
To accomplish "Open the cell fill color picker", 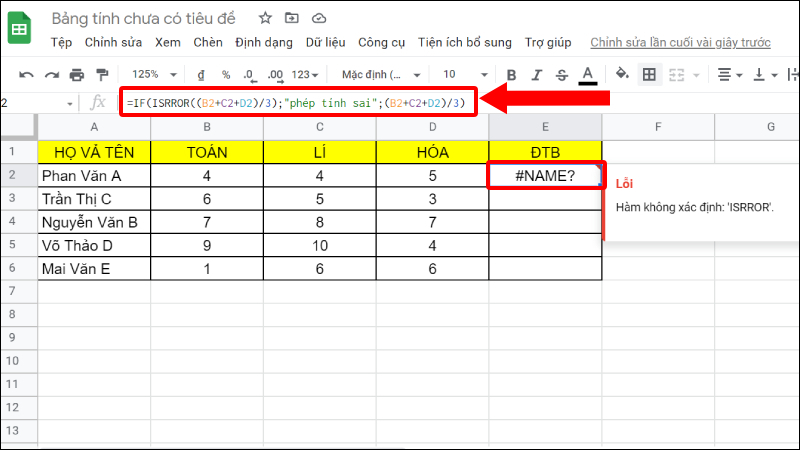I will pos(621,75).
